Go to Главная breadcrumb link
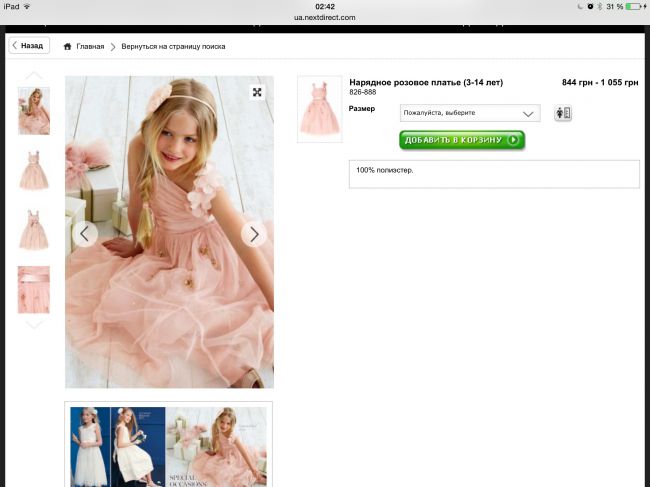The width and height of the screenshot is (650, 487). point(90,46)
